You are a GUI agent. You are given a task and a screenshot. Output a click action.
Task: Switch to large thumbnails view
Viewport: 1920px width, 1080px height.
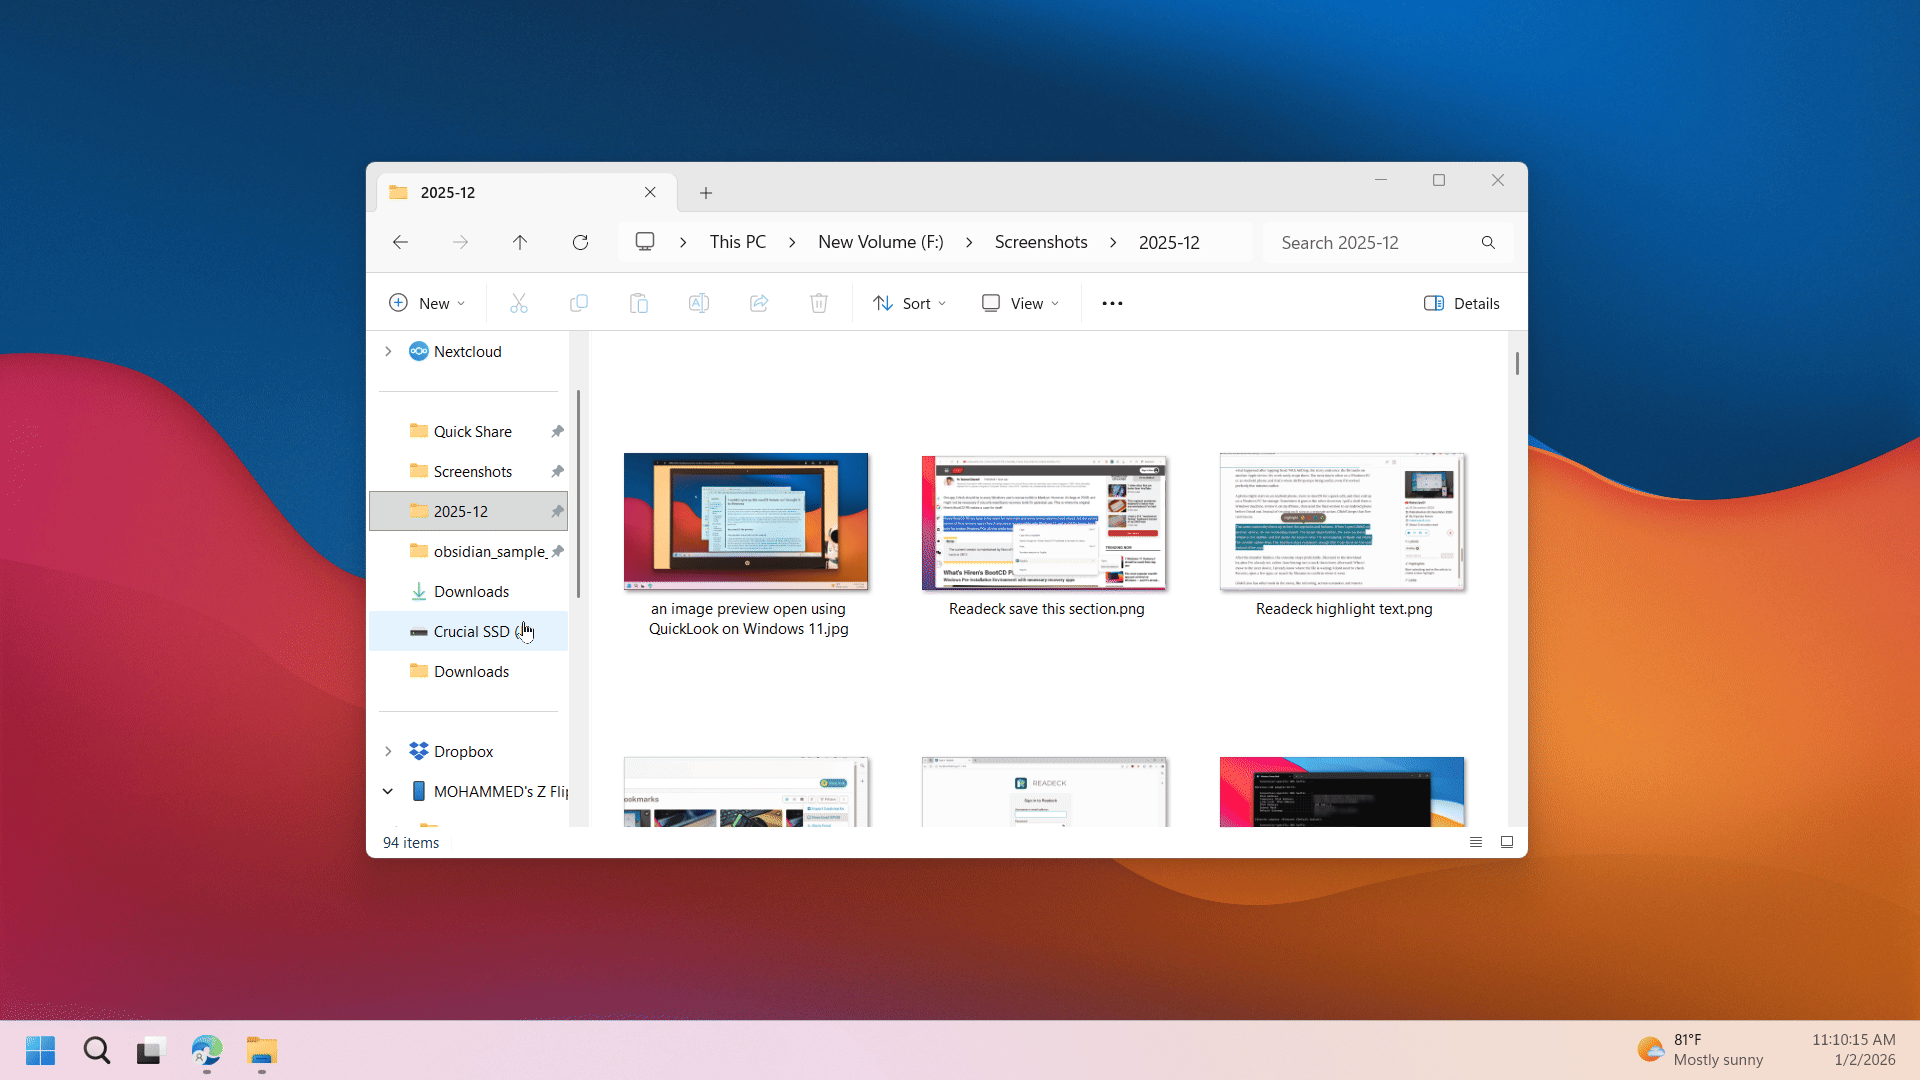(x=1507, y=842)
